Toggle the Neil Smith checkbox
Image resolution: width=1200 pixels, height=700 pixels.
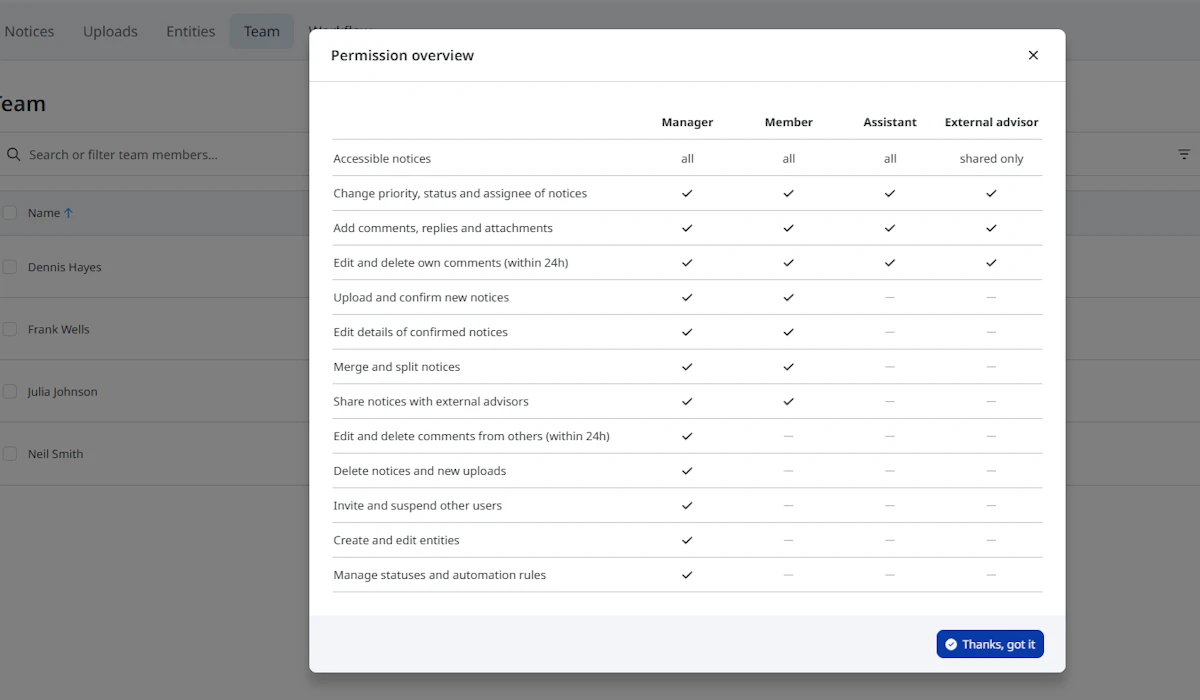pos(10,454)
